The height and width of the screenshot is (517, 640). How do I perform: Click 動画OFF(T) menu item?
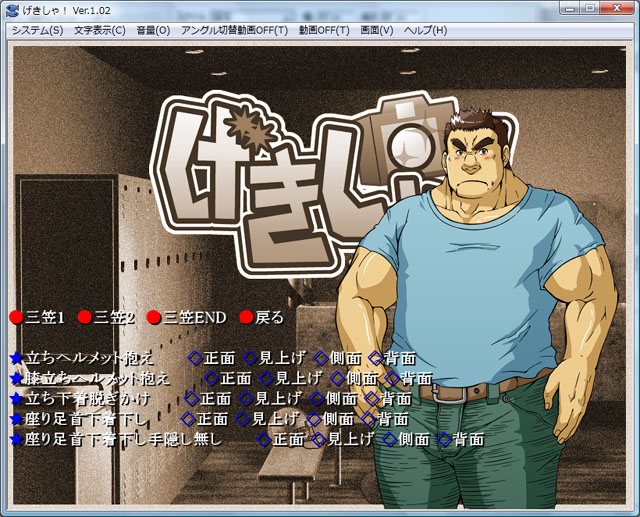pos(324,31)
